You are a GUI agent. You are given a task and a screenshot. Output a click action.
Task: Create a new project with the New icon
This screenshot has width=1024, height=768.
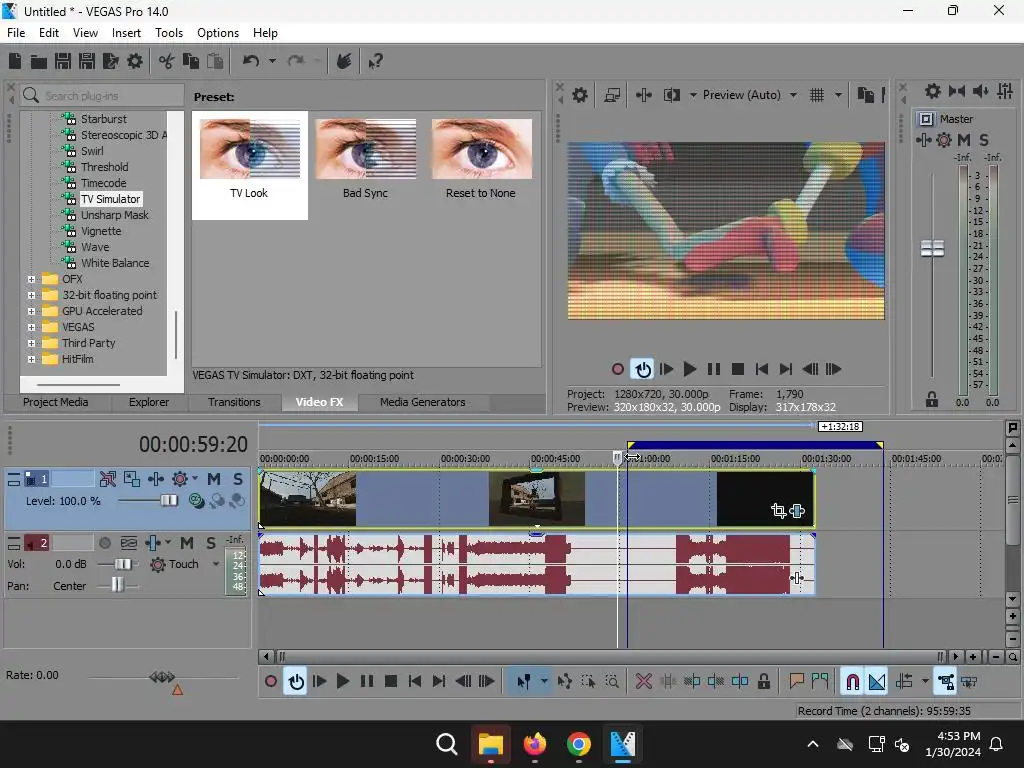14,61
